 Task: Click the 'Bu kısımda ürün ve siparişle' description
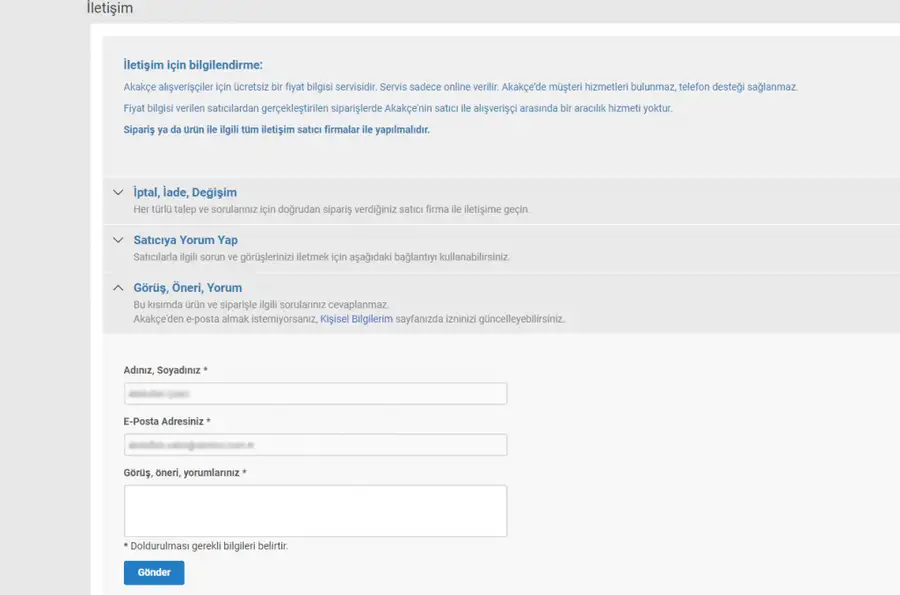point(261,305)
